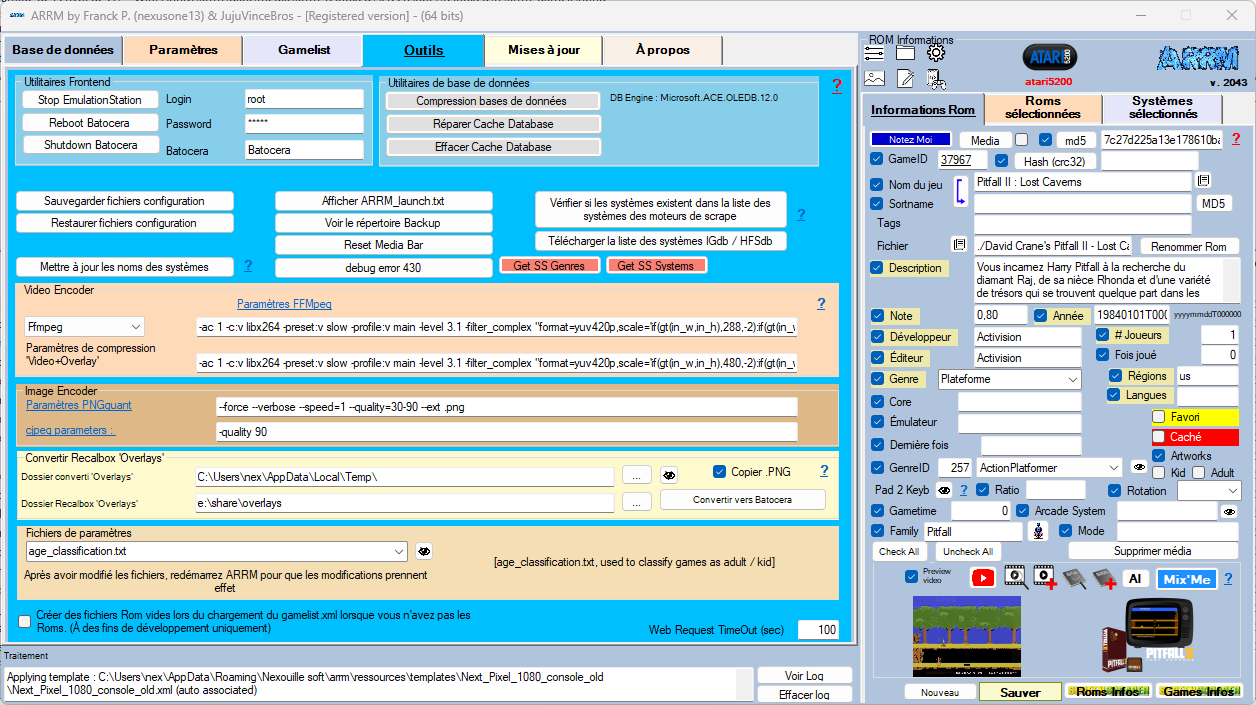Click the AI button in media bar
Screen dimensions: 1256x705
(x=1134, y=579)
